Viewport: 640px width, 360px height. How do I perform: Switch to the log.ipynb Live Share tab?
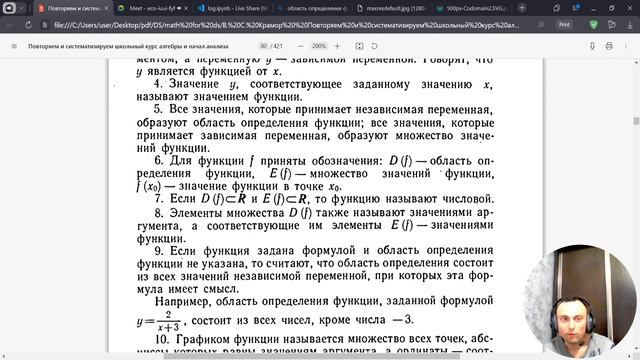pyautogui.click(x=233, y=8)
